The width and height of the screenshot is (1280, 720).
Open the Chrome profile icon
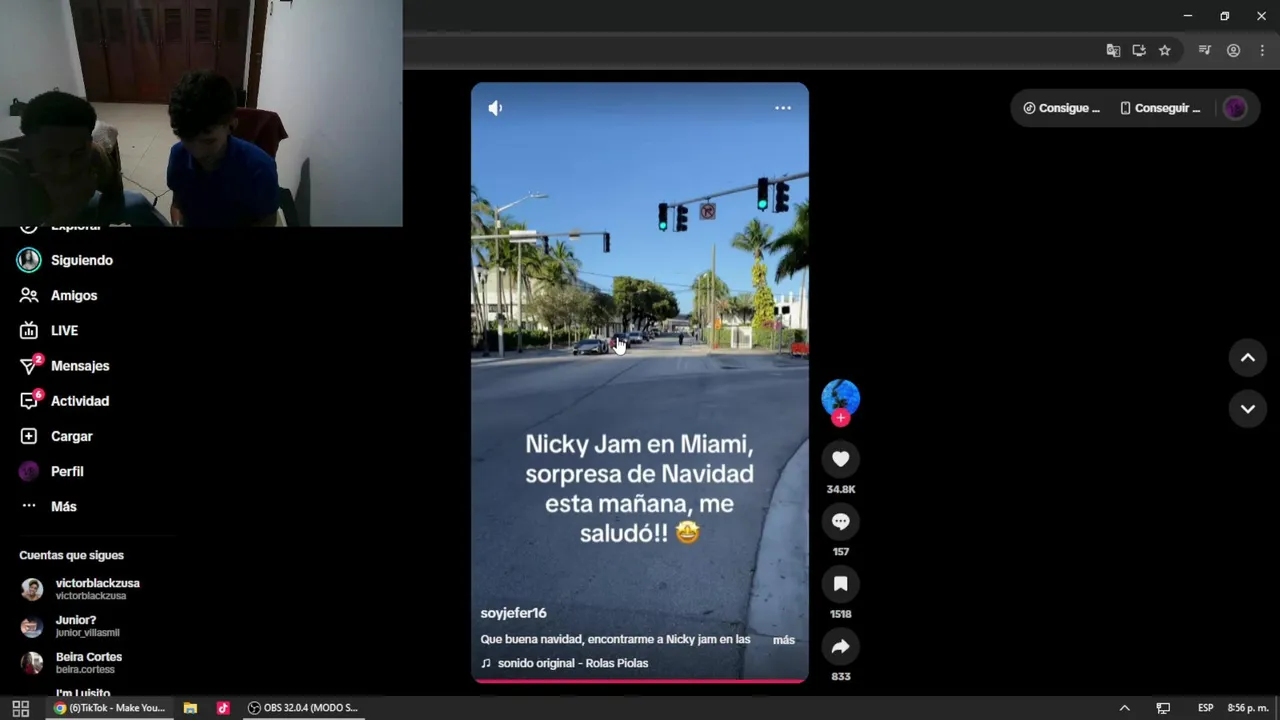point(1233,50)
